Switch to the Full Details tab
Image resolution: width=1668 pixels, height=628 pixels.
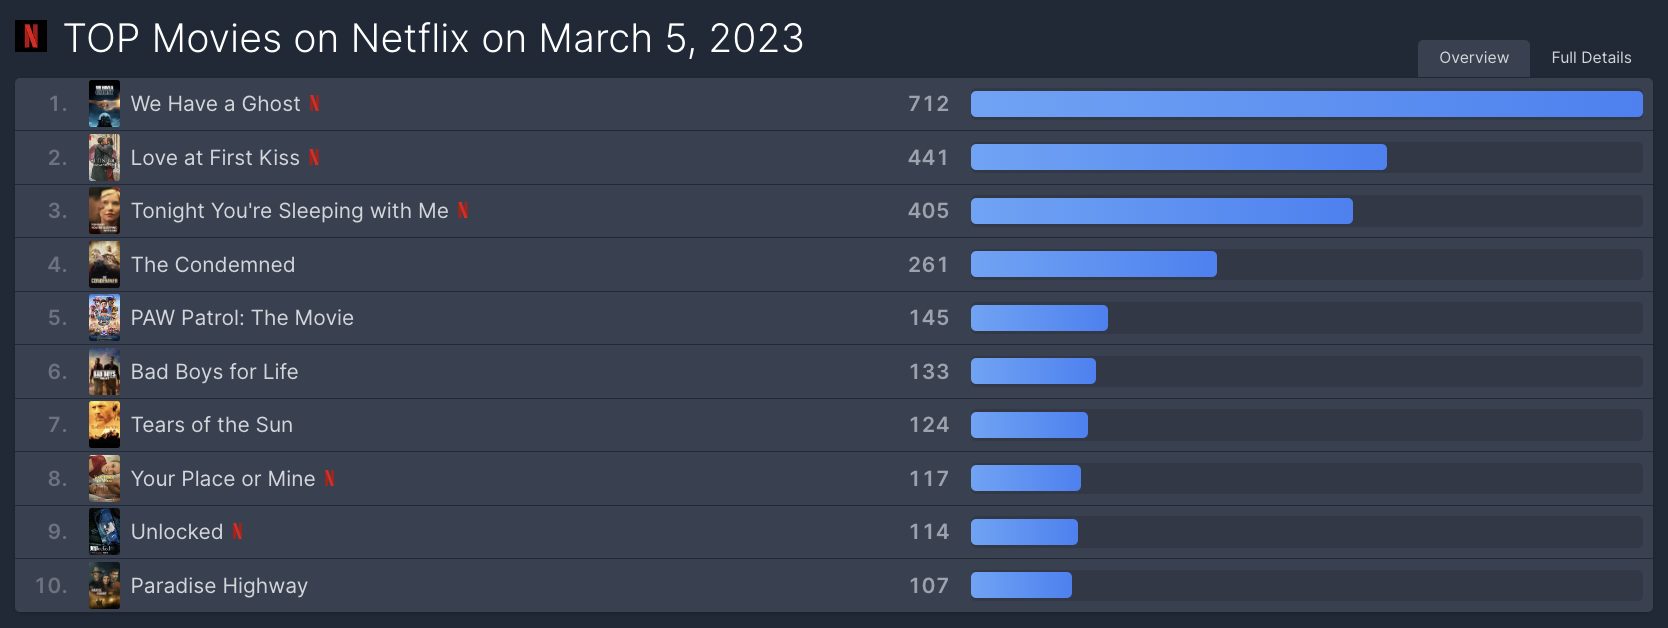[1591, 58]
